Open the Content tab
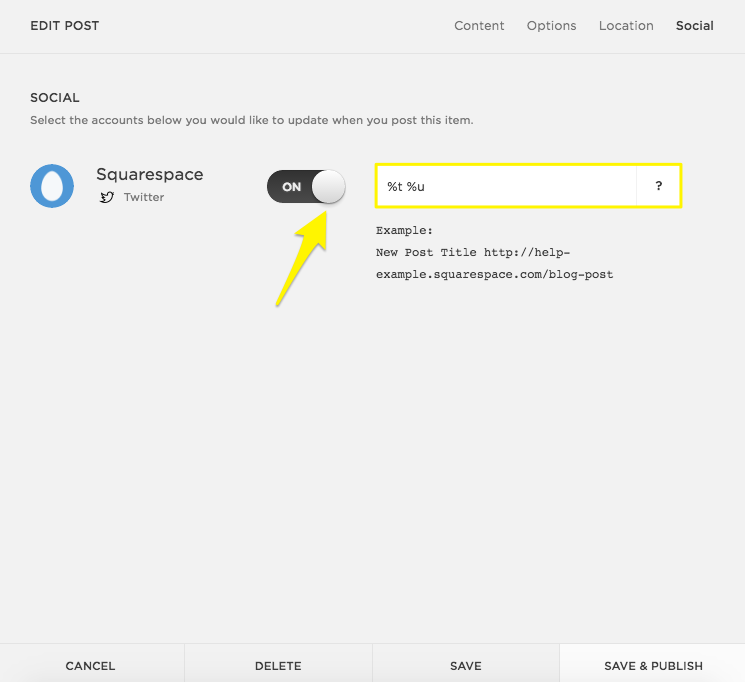The height and width of the screenshot is (682, 745). click(479, 26)
